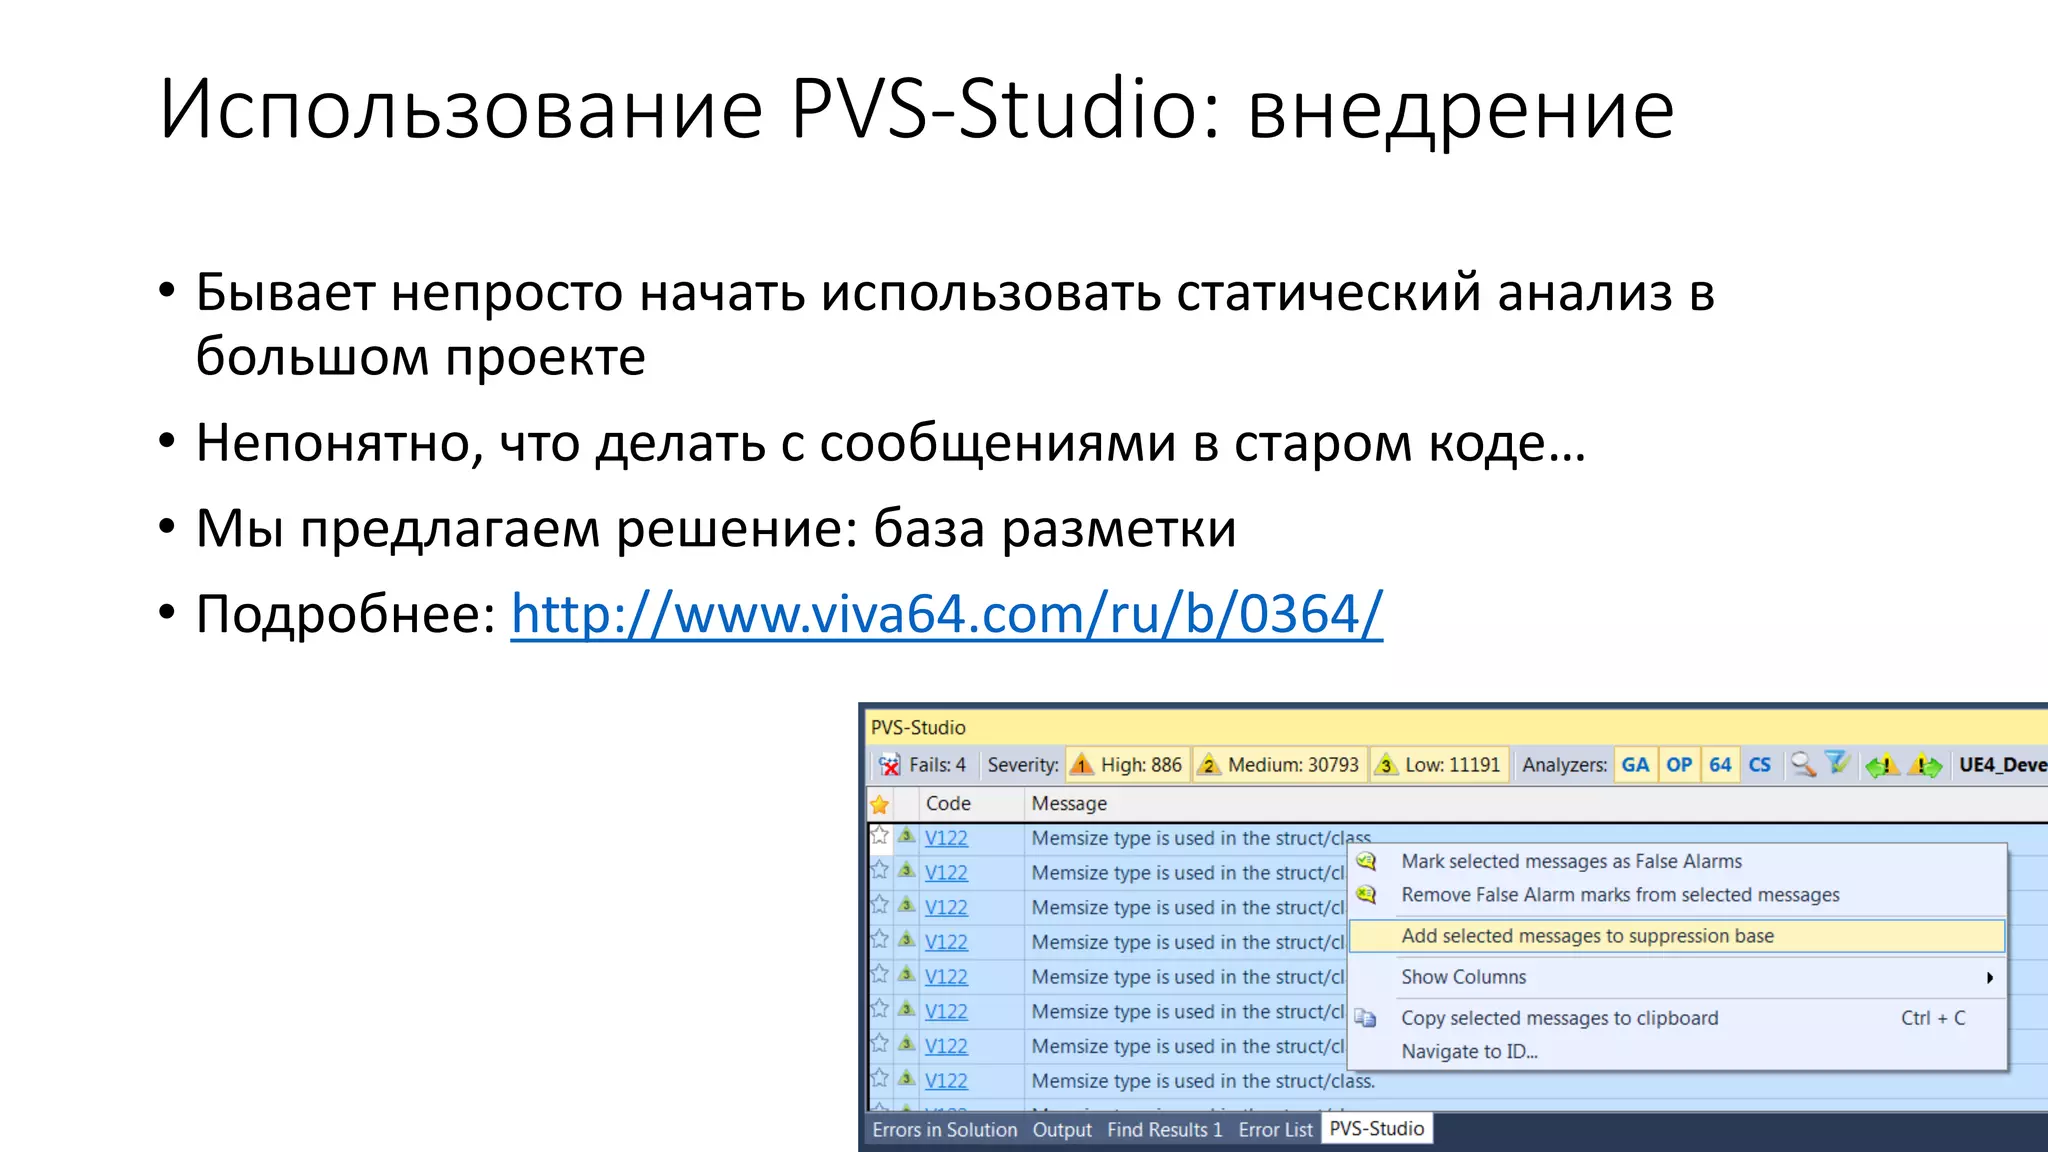Switch to the Error List tab
Viewport: 2048px width, 1152px height.
(x=1275, y=1130)
